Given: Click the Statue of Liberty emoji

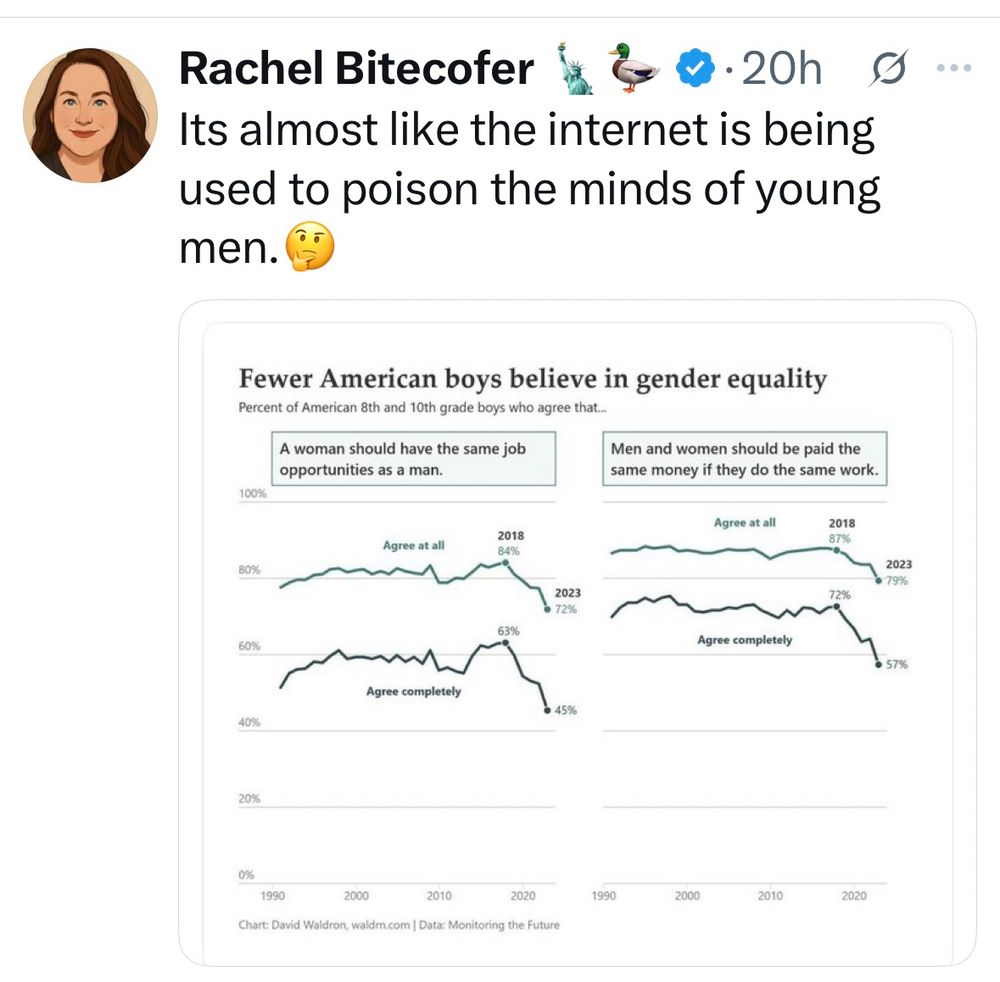Looking at the screenshot, I should coord(574,69).
